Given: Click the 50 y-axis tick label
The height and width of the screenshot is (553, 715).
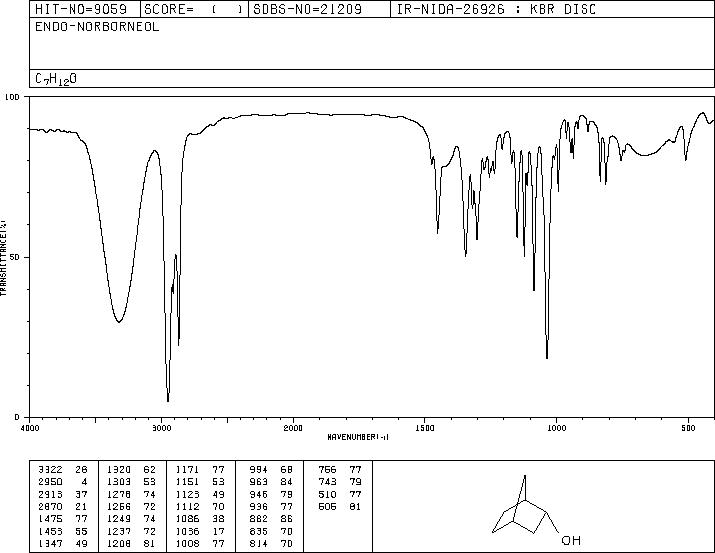Looking at the screenshot, I should 15,257.
